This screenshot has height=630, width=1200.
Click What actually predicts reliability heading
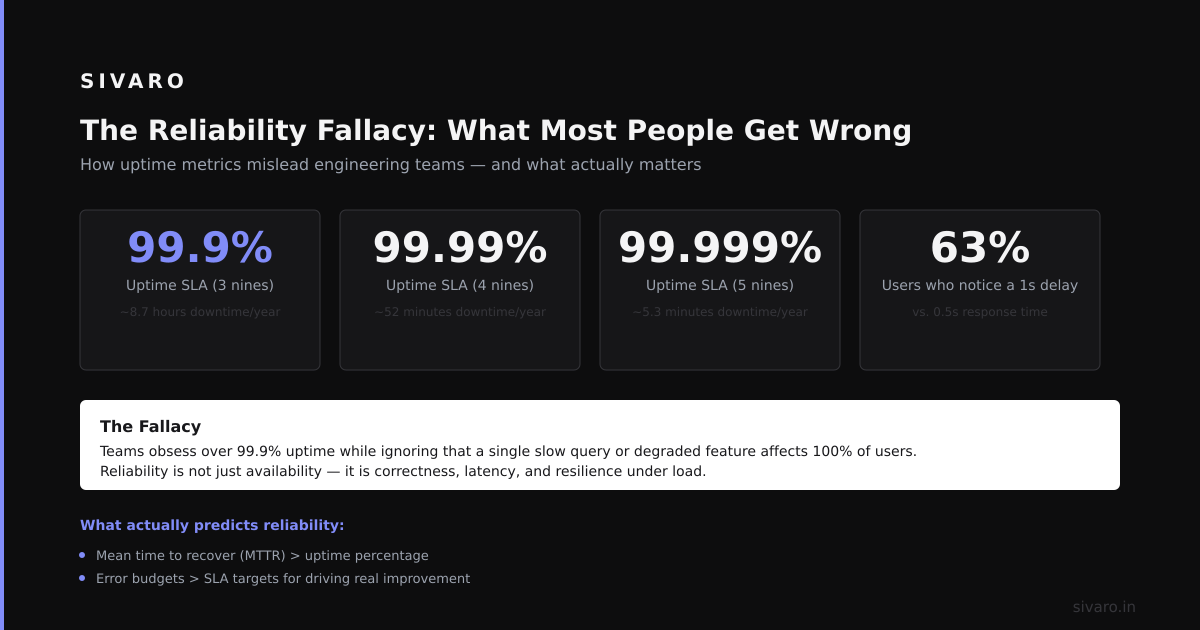pos(212,525)
